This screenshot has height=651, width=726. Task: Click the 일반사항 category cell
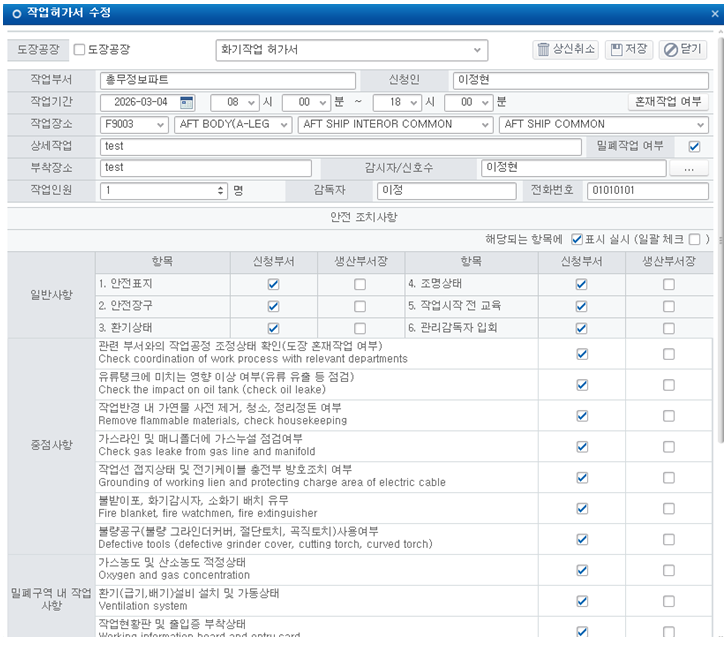pyautogui.click(x=51, y=295)
